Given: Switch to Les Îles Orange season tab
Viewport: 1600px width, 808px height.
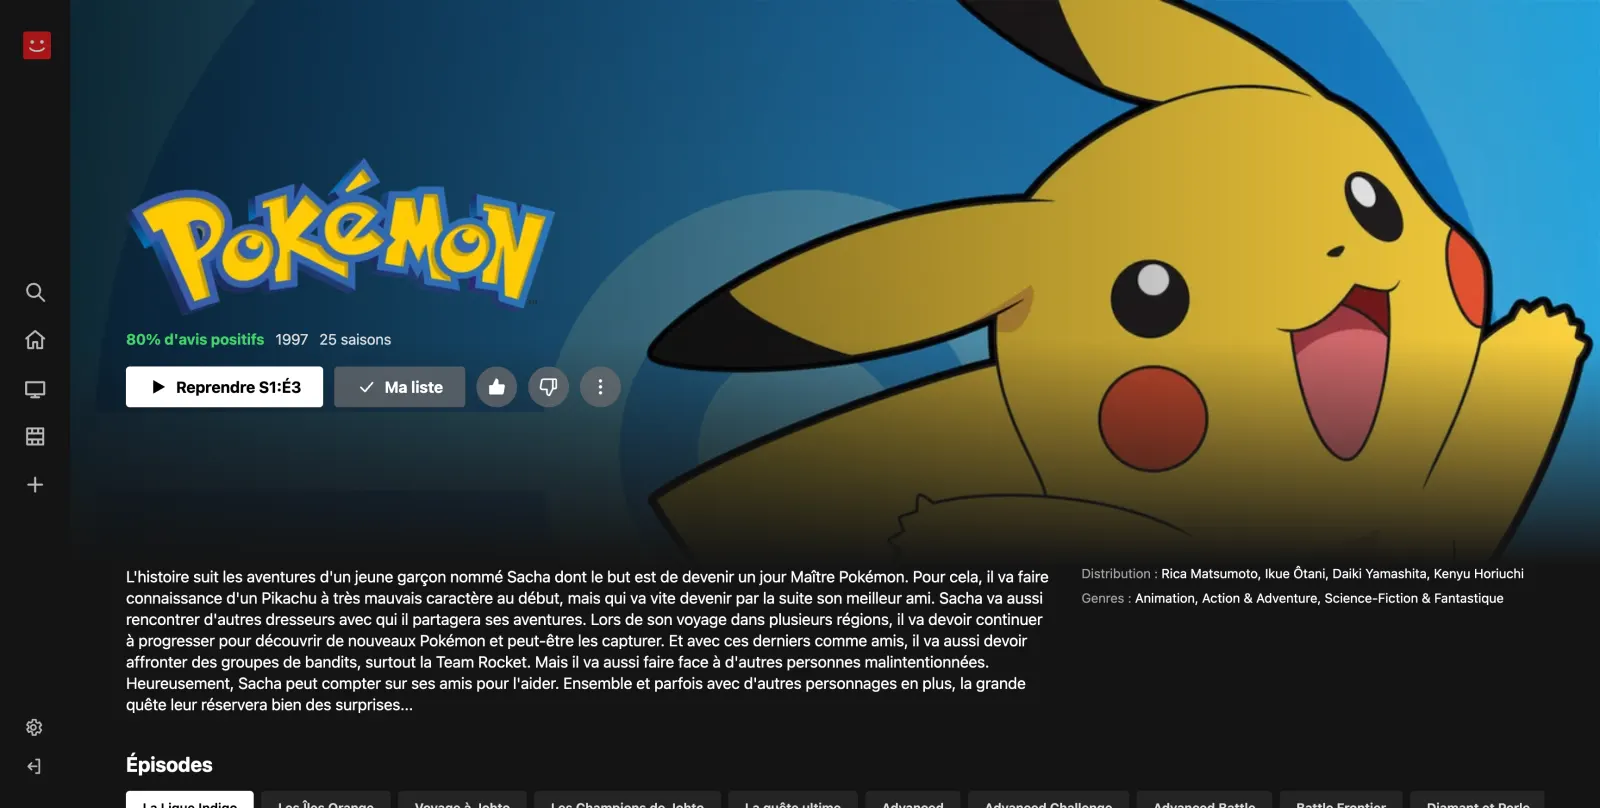Looking at the screenshot, I should tap(326, 800).
